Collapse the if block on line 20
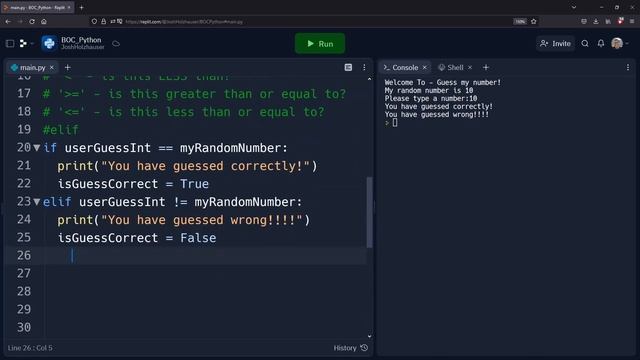The image size is (640, 360). pyautogui.click(x=37, y=148)
